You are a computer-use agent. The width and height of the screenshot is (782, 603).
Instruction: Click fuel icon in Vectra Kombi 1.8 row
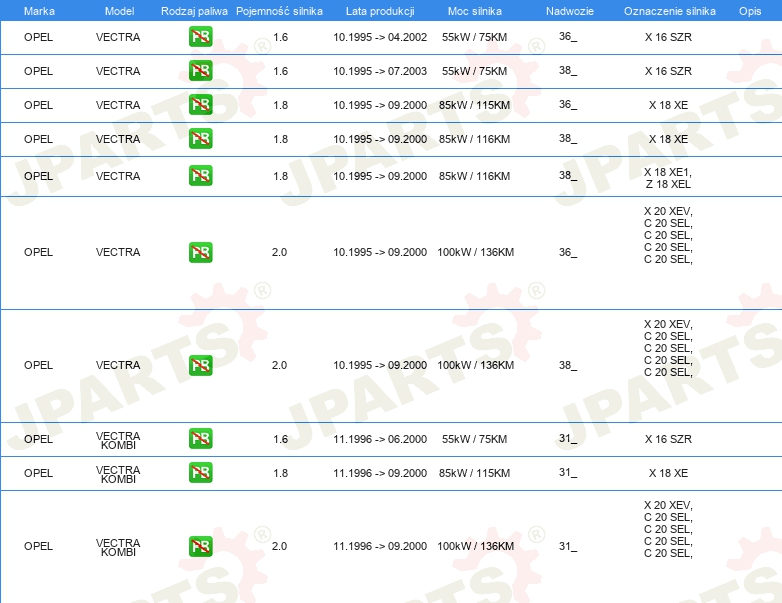(x=200, y=473)
